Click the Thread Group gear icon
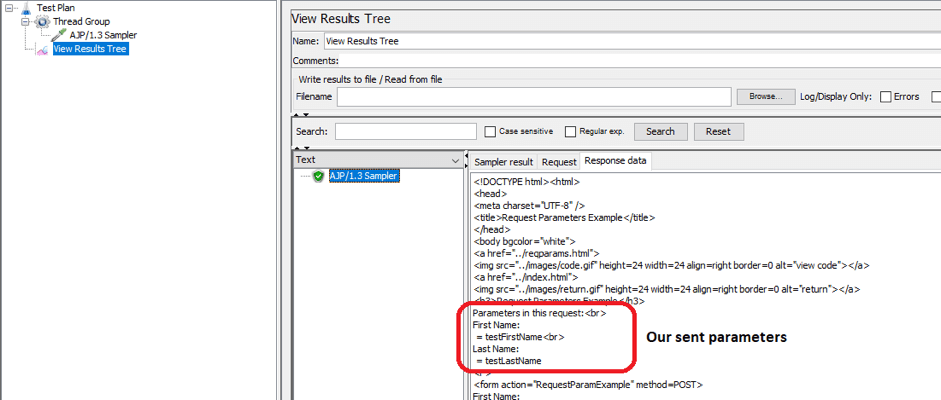Image resolution: width=941 pixels, height=400 pixels. (42, 21)
